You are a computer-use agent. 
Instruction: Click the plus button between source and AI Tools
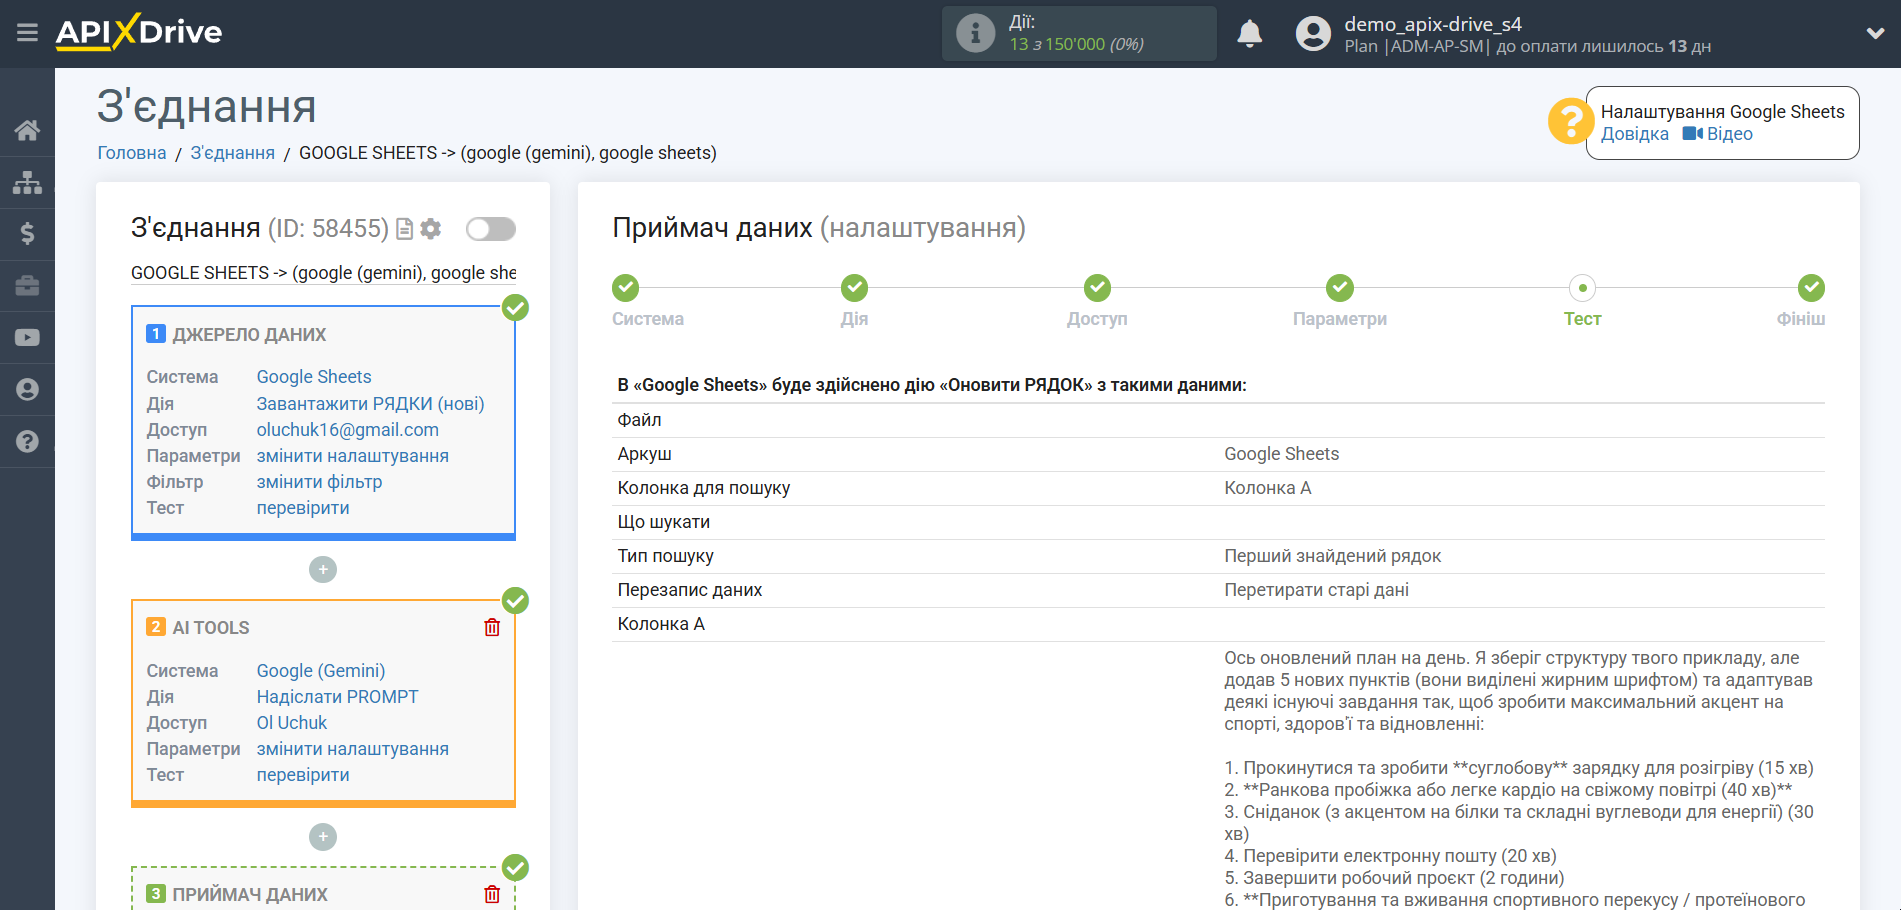322,569
